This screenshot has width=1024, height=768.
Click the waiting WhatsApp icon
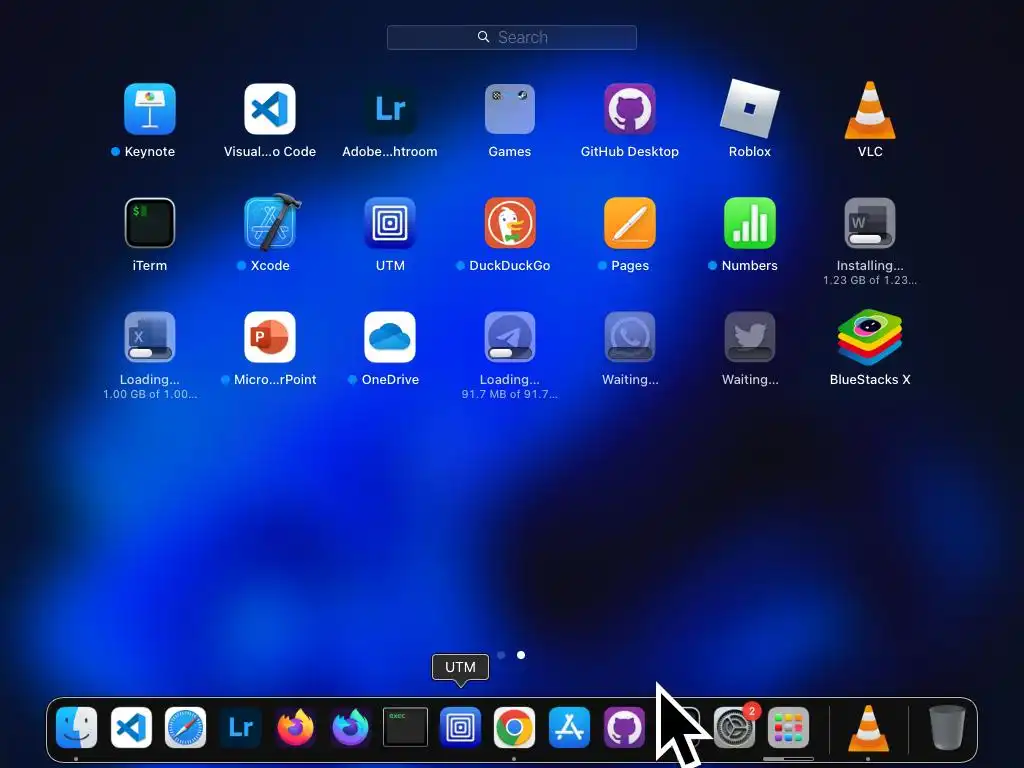pos(630,337)
